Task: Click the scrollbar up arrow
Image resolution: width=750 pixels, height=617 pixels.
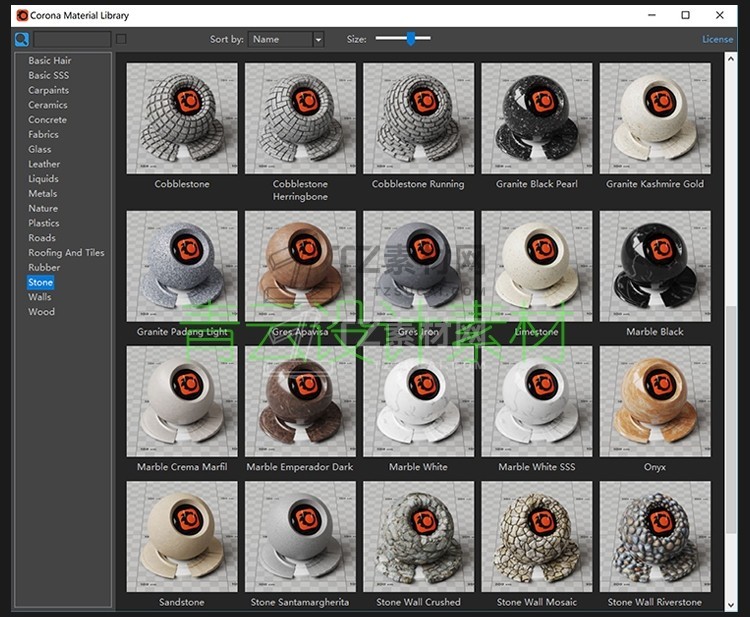Action: (730, 59)
